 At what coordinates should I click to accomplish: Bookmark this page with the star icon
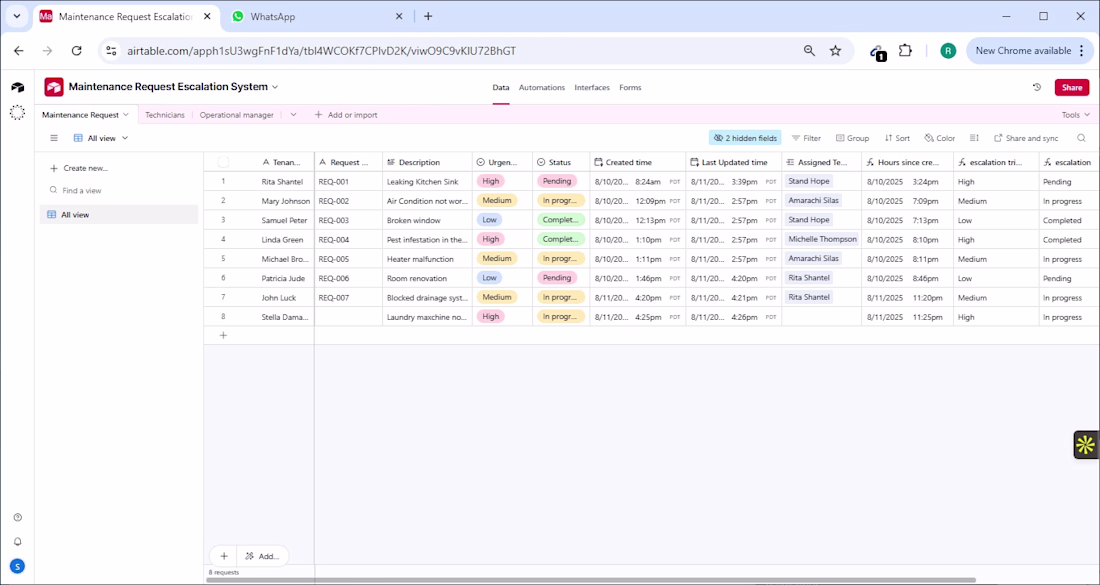pos(836,51)
